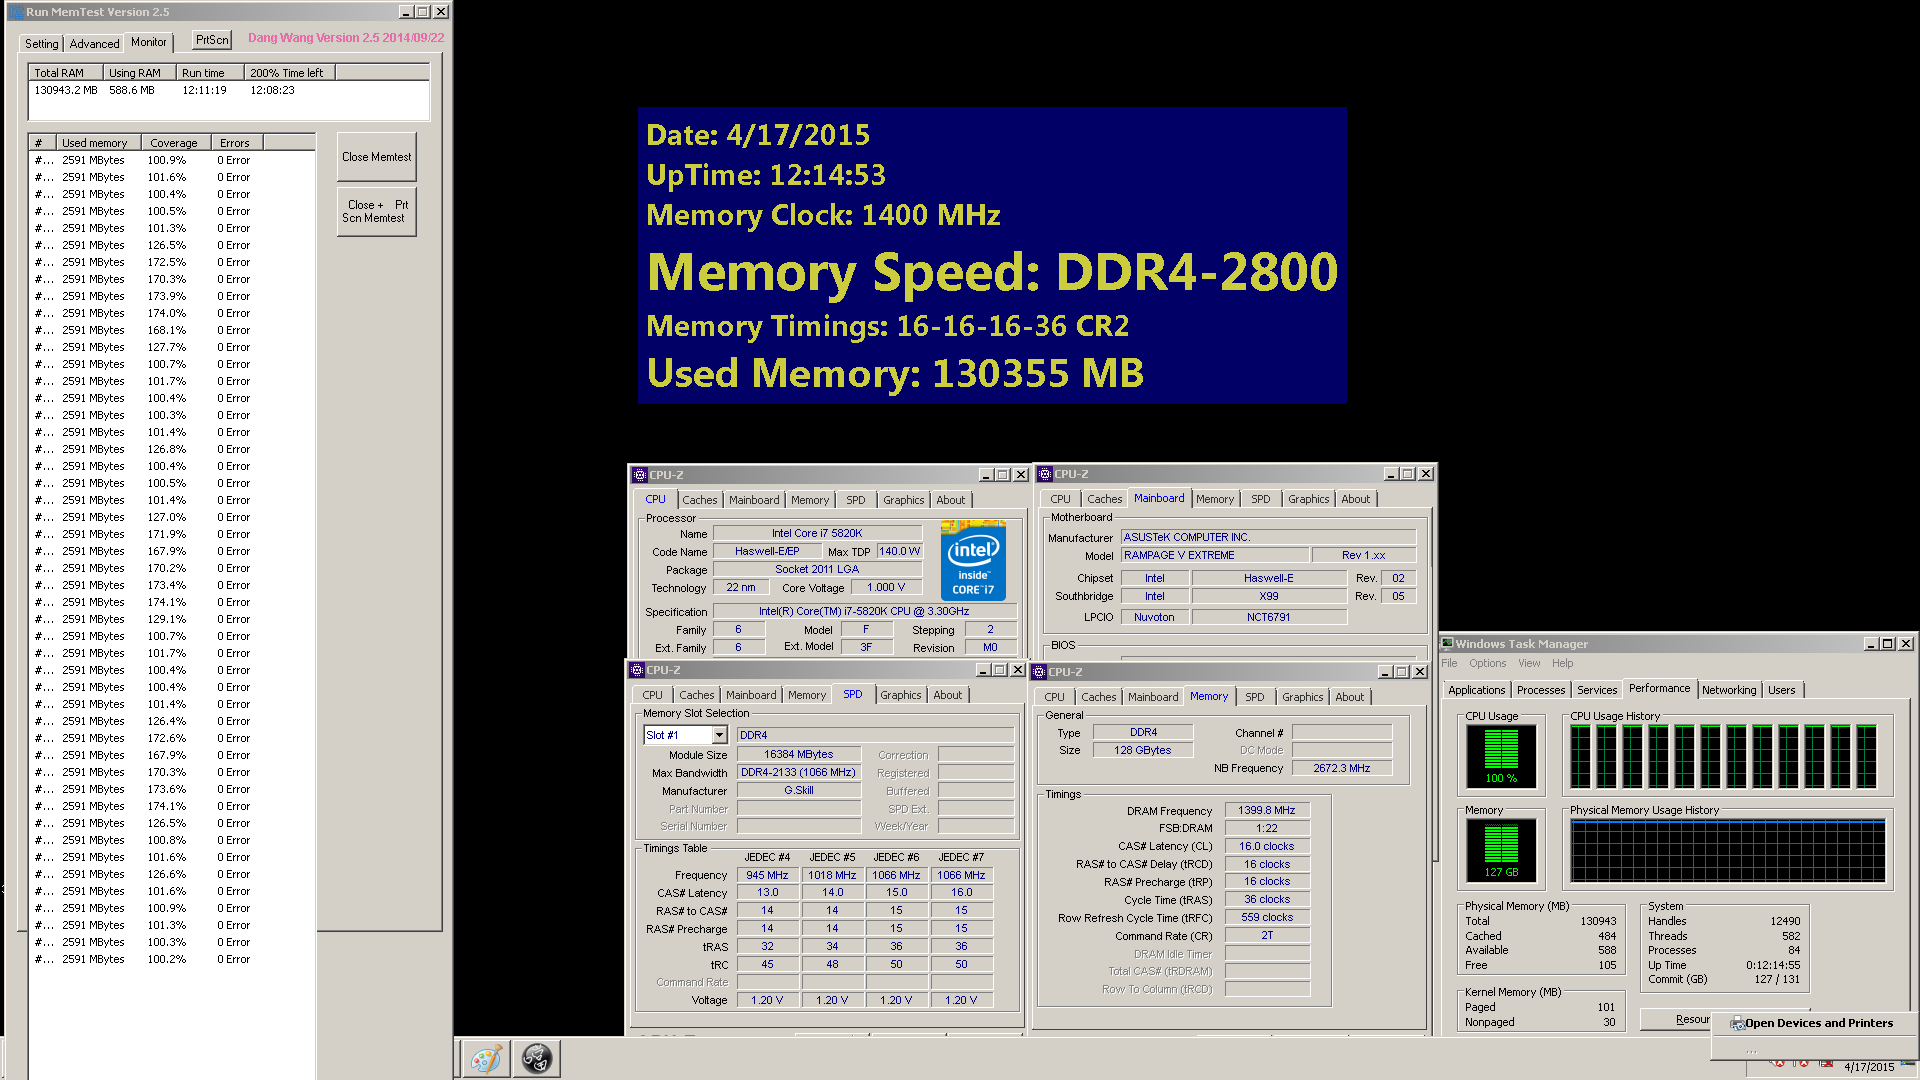Viewport: 1920px width, 1080px height.
Task: Select the Advanced tab in MemTest
Action: (x=93, y=43)
